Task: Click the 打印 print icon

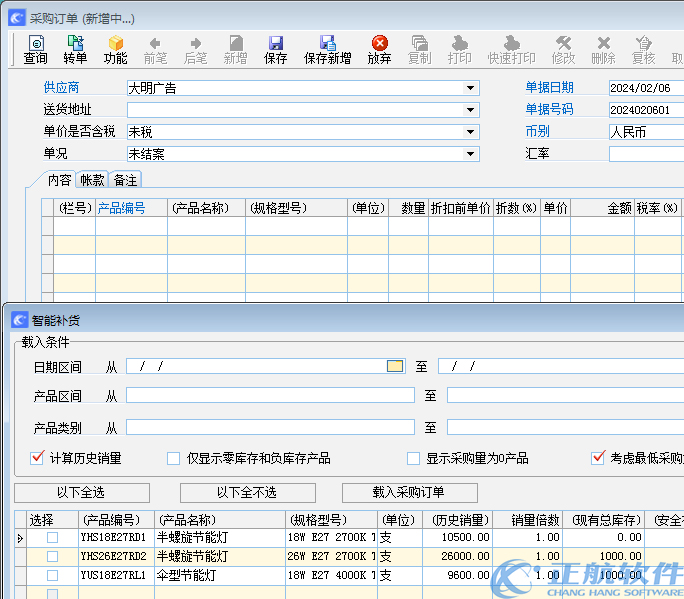Action: tap(459, 49)
